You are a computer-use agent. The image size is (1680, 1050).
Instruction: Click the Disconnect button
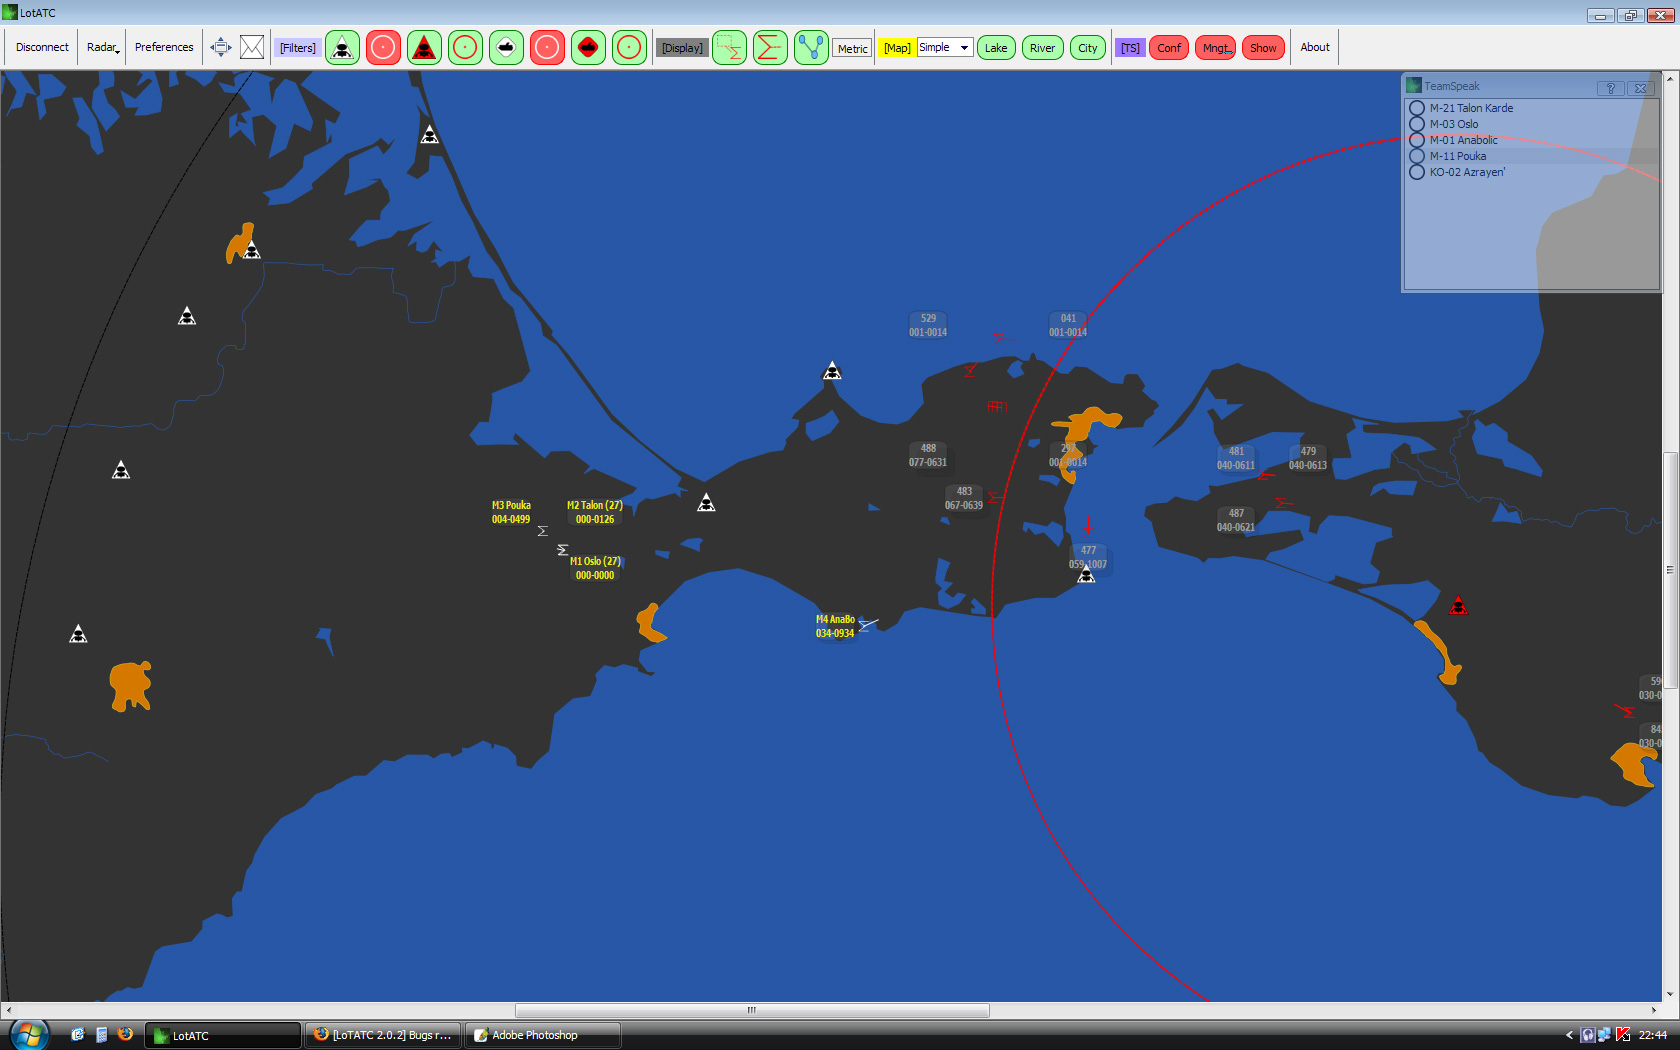click(x=42, y=47)
